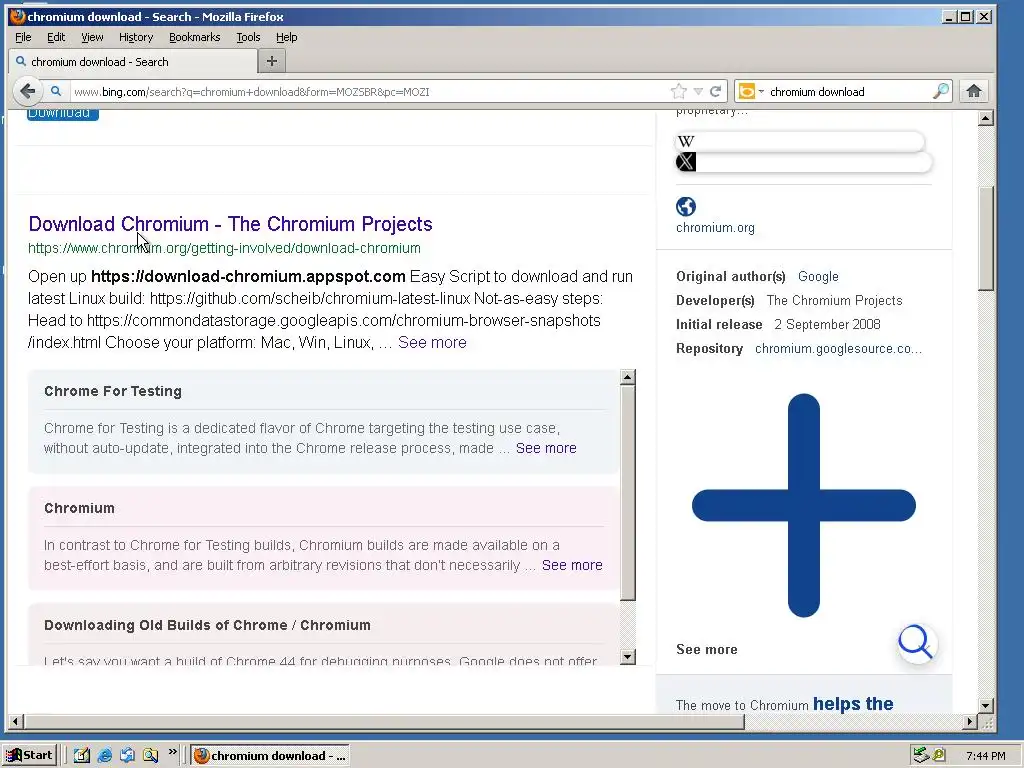The width and height of the screenshot is (1024, 768).
Task: Open 'Download Chromium - The Chromium Projects' result
Action: pyautogui.click(x=230, y=224)
